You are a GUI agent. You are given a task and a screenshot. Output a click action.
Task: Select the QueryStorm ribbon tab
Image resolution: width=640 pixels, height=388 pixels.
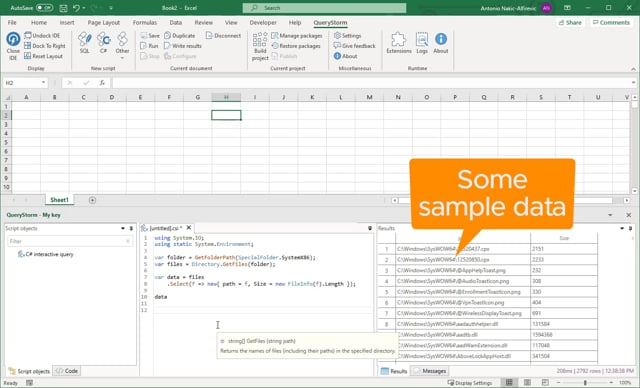coord(330,22)
